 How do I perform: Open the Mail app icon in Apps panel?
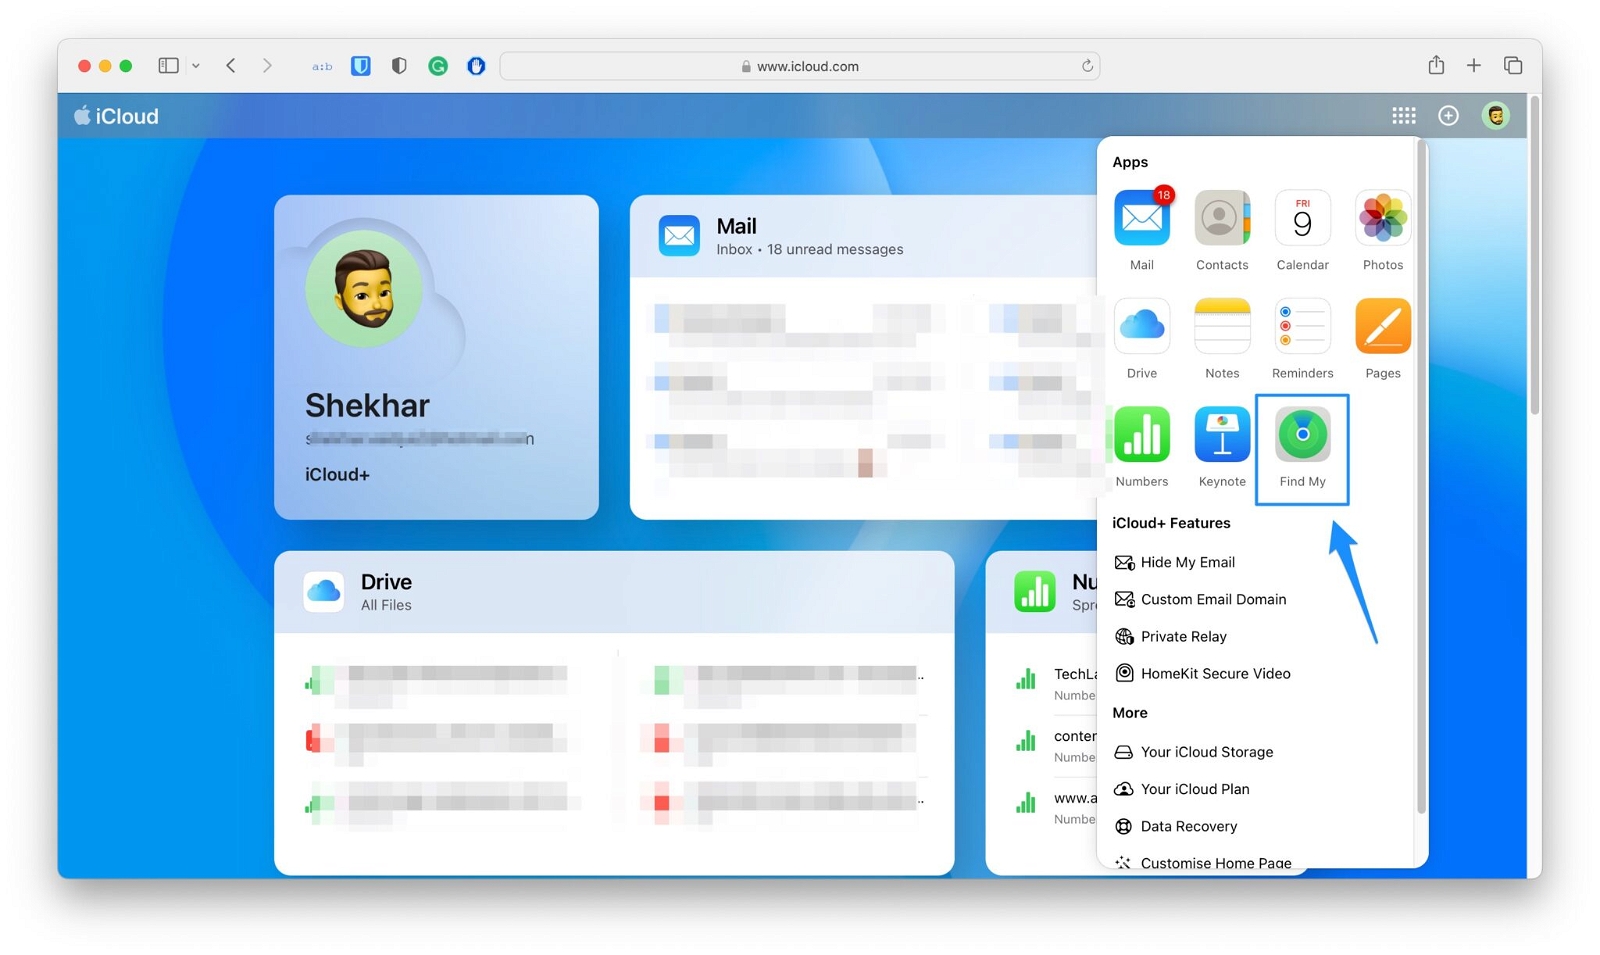(1141, 218)
